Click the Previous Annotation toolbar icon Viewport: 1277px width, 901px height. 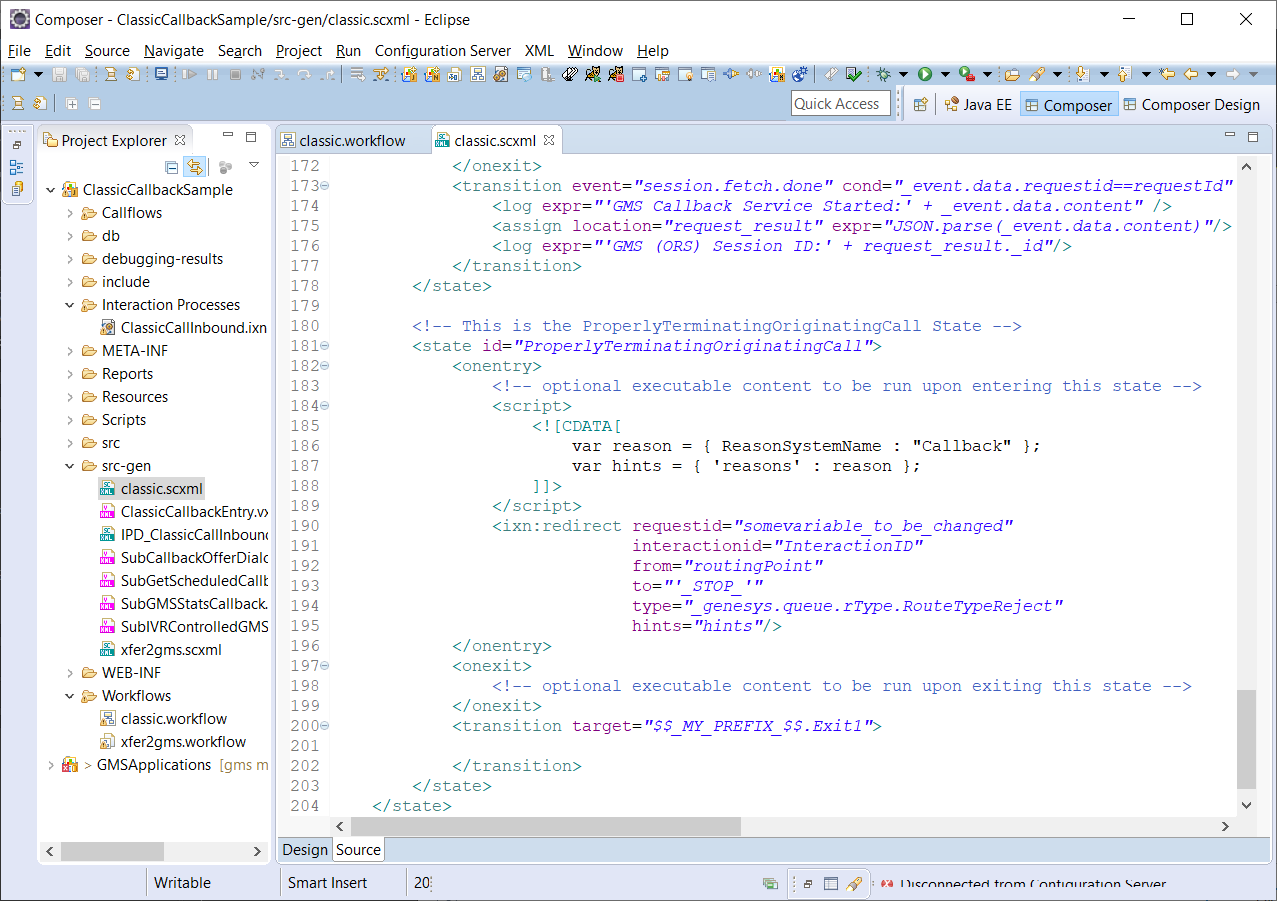[1124, 74]
